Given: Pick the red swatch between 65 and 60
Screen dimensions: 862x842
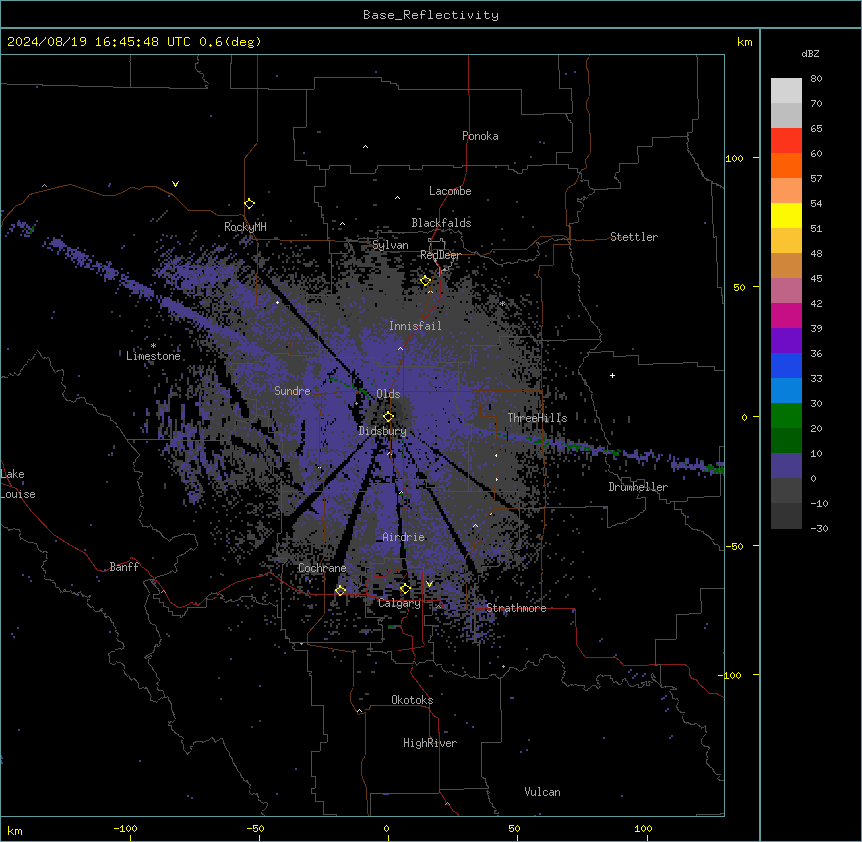Looking at the screenshot, I should coord(786,140).
